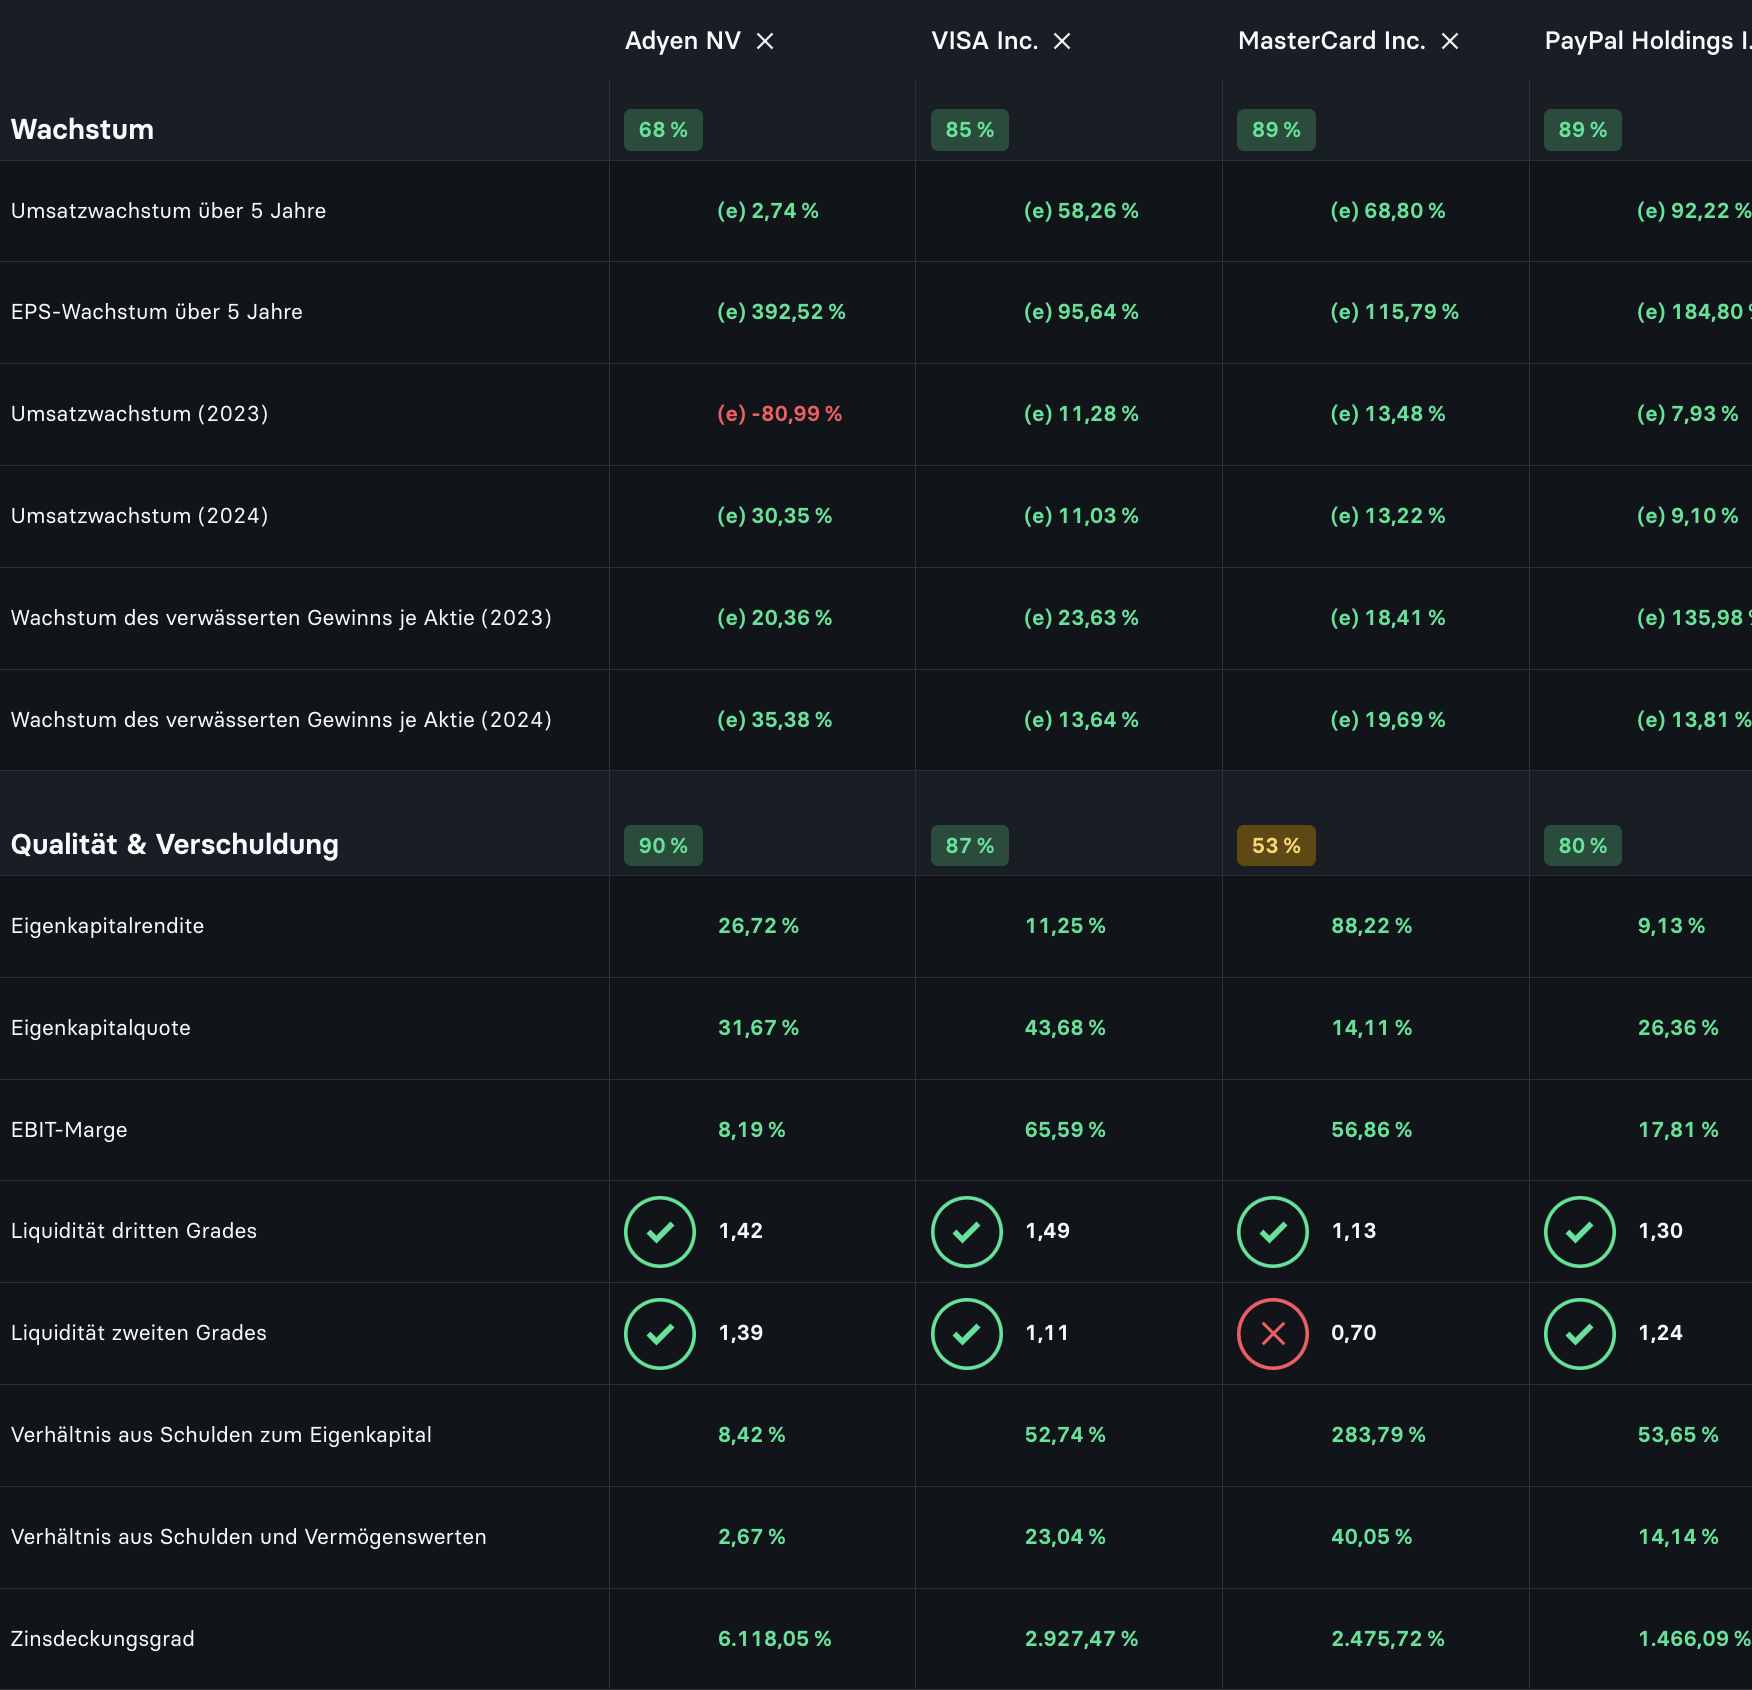The width and height of the screenshot is (1752, 1690).
Task: Click Adyen's 8,42 % debt-to-equity value
Action: click(x=752, y=1435)
